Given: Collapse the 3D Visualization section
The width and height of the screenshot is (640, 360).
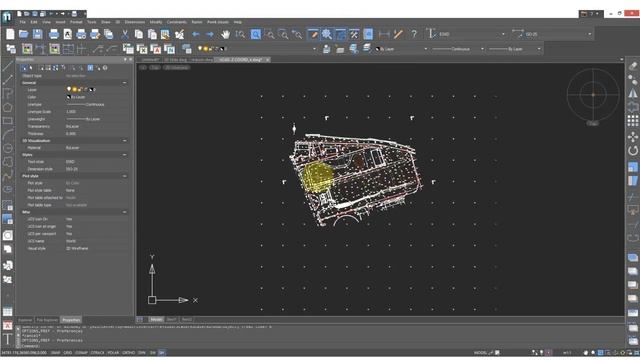Looking at the screenshot, I should [x=124, y=140].
